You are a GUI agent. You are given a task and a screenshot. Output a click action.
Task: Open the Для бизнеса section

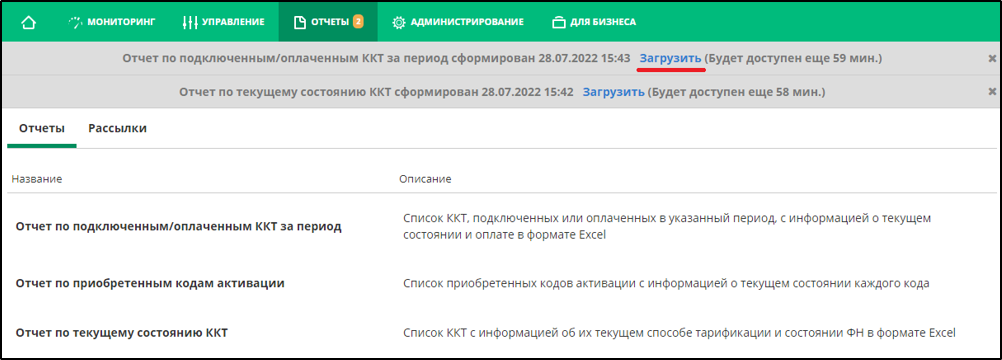pos(594,22)
